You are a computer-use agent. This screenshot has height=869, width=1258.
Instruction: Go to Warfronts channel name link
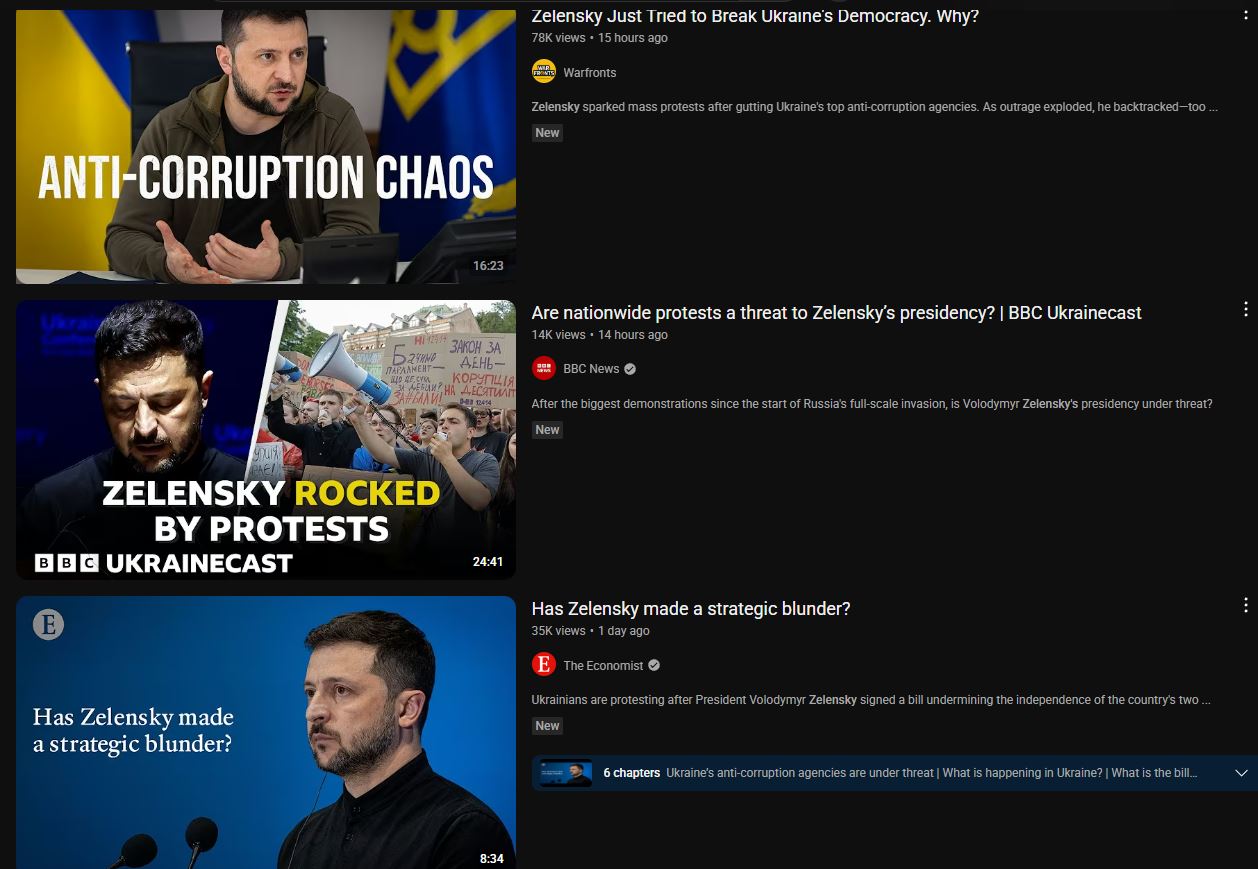[x=590, y=73]
